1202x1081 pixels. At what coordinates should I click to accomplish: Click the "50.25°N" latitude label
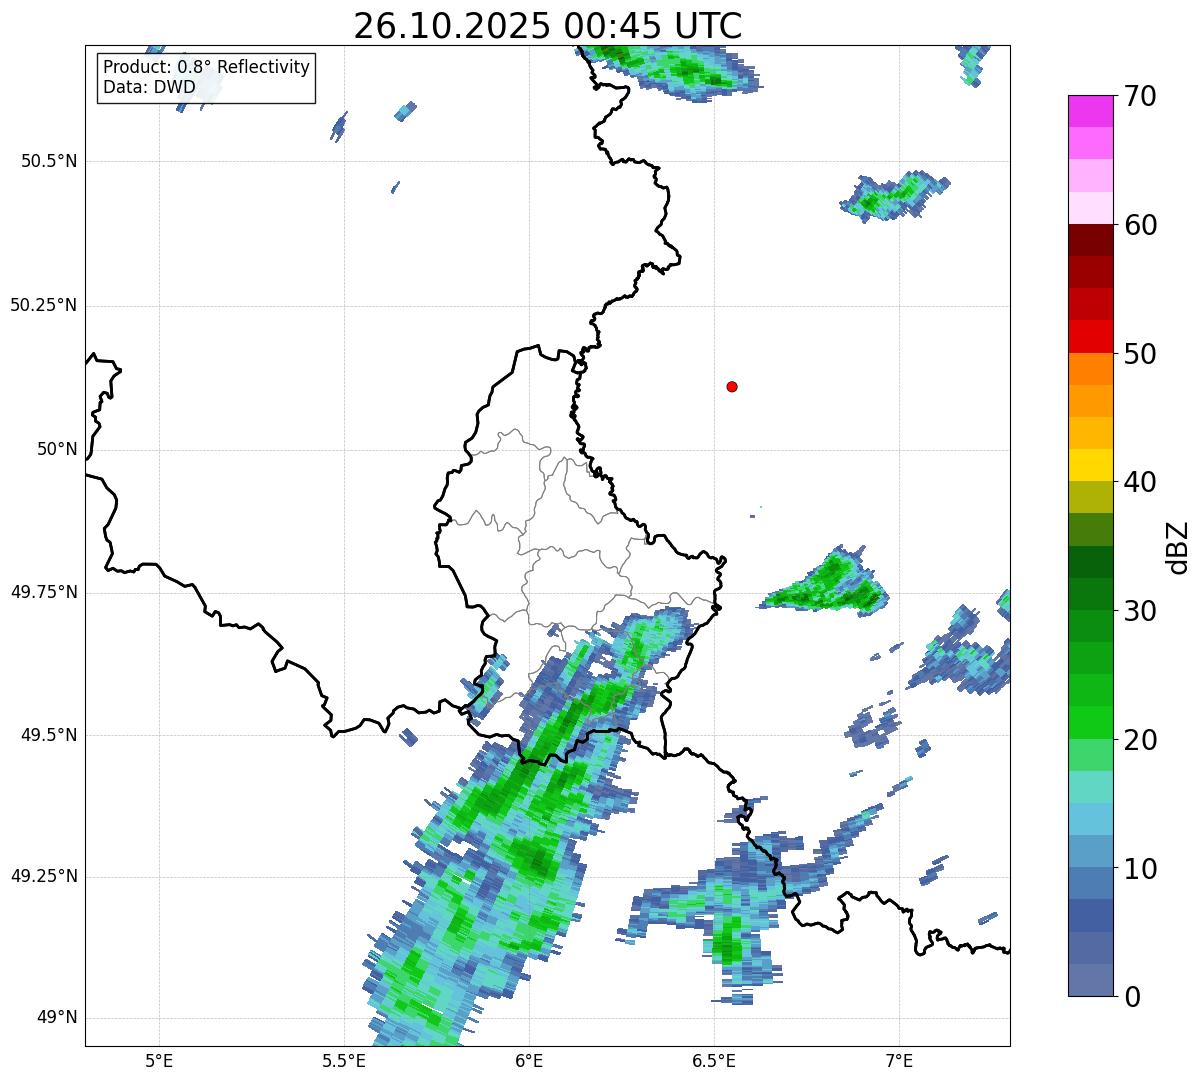click(x=44, y=305)
